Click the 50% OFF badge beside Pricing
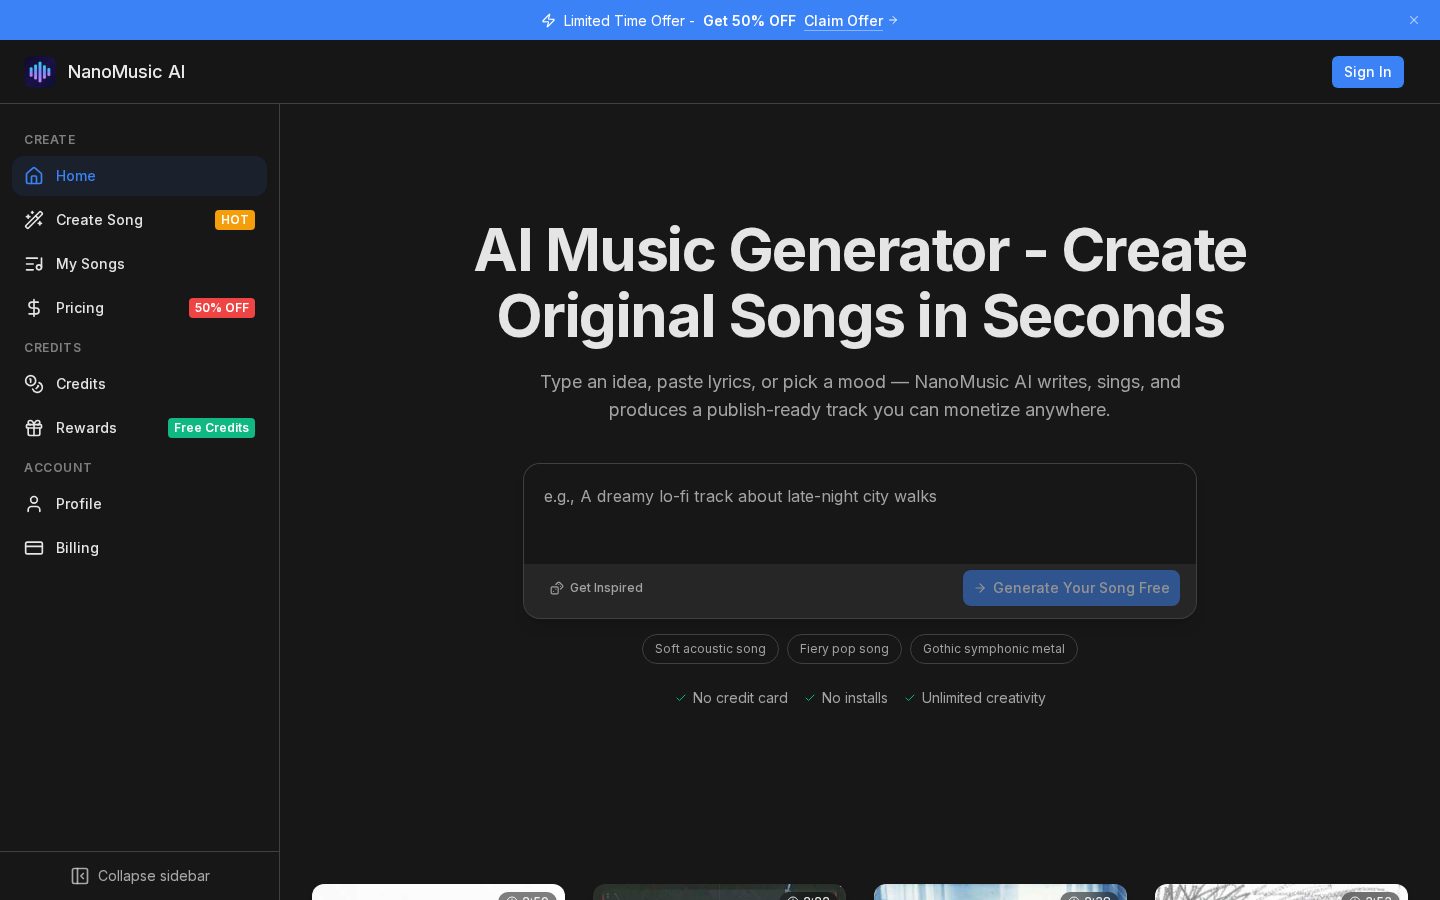The width and height of the screenshot is (1440, 900). (x=222, y=308)
